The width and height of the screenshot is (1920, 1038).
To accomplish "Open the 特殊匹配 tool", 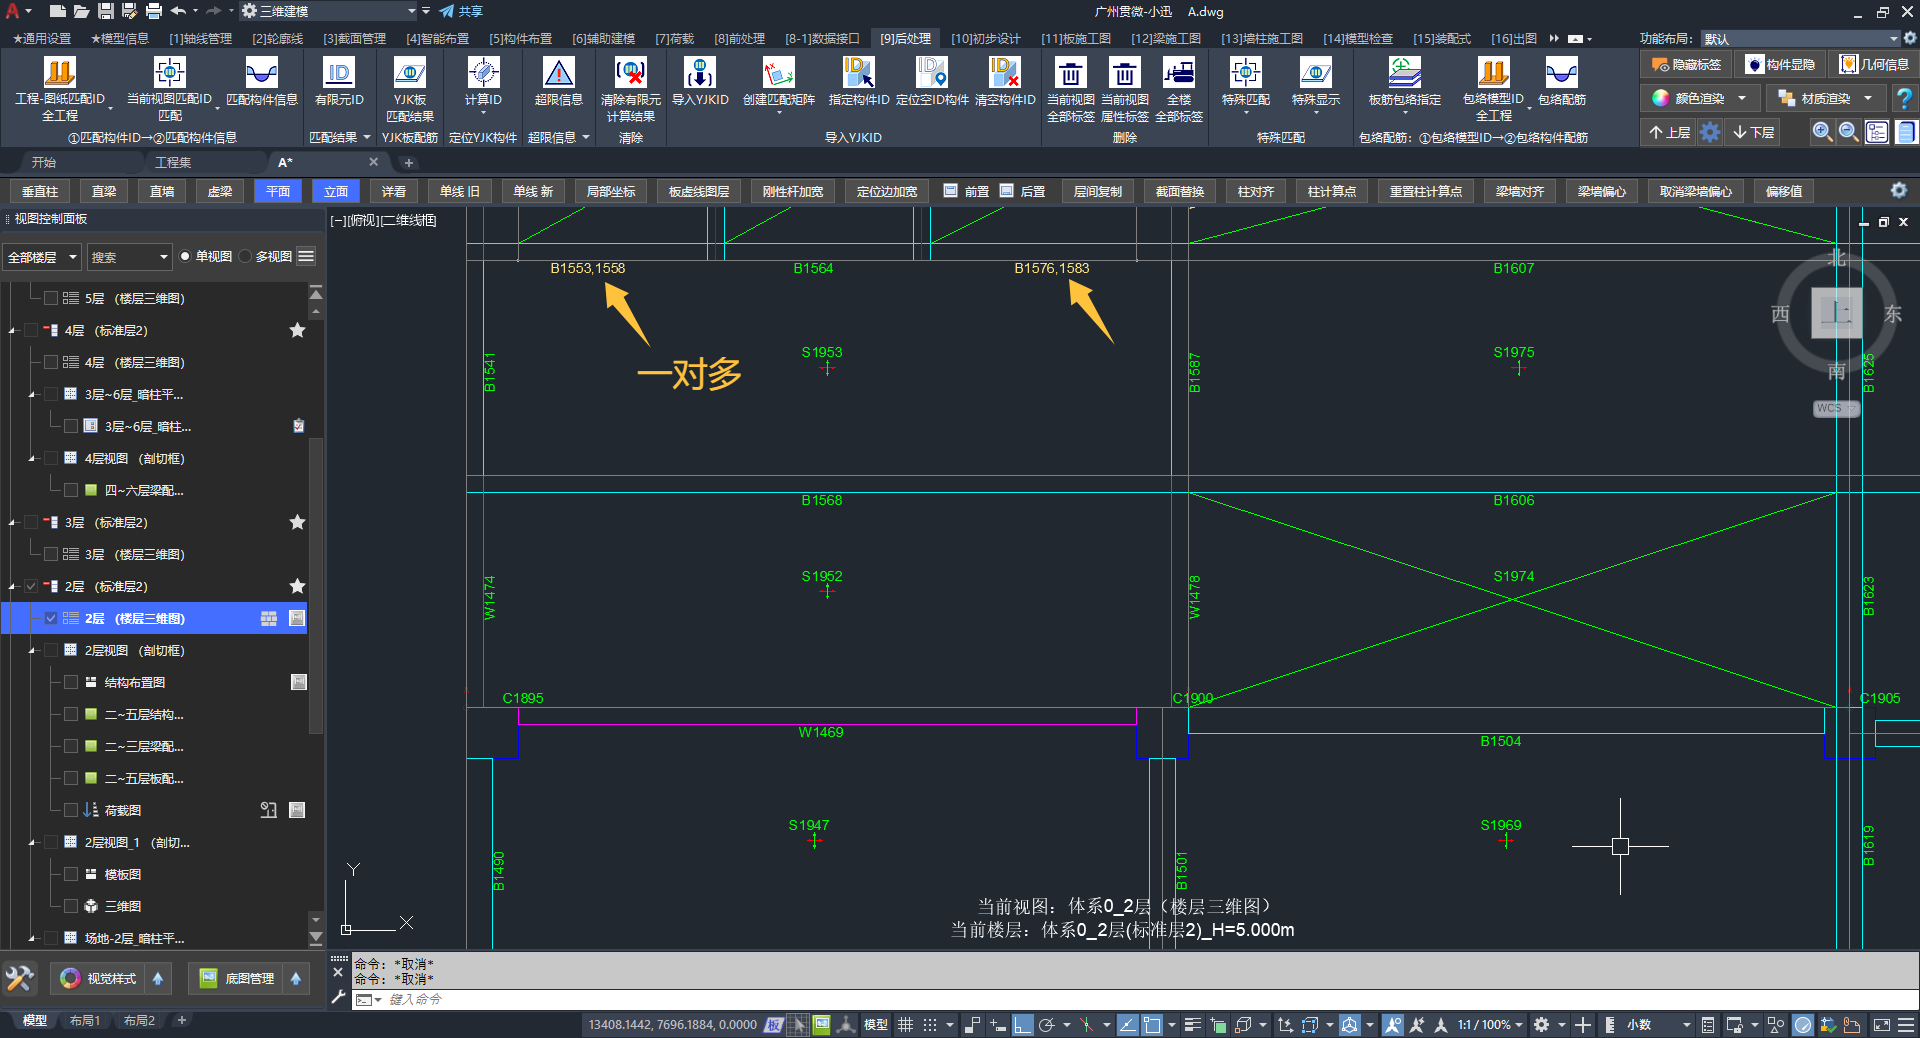I will coord(1245,72).
